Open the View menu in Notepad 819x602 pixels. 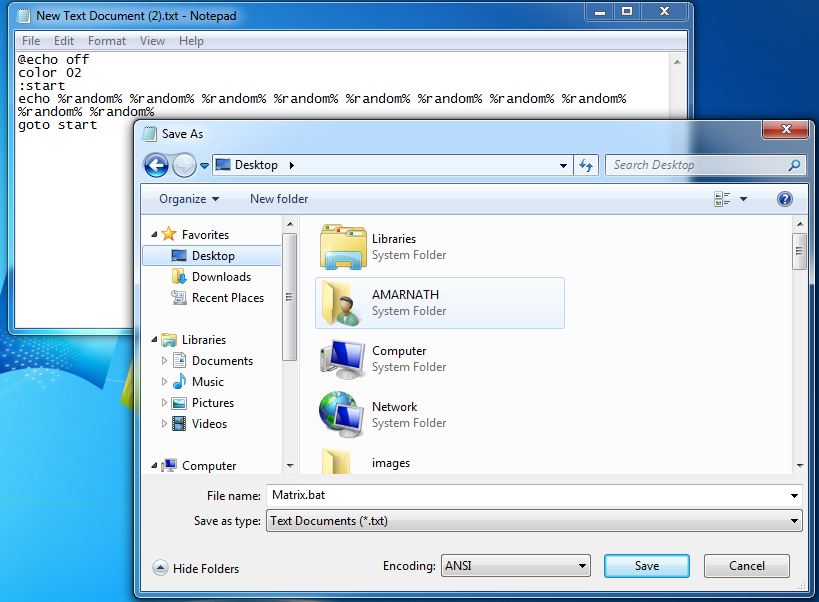tap(152, 41)
